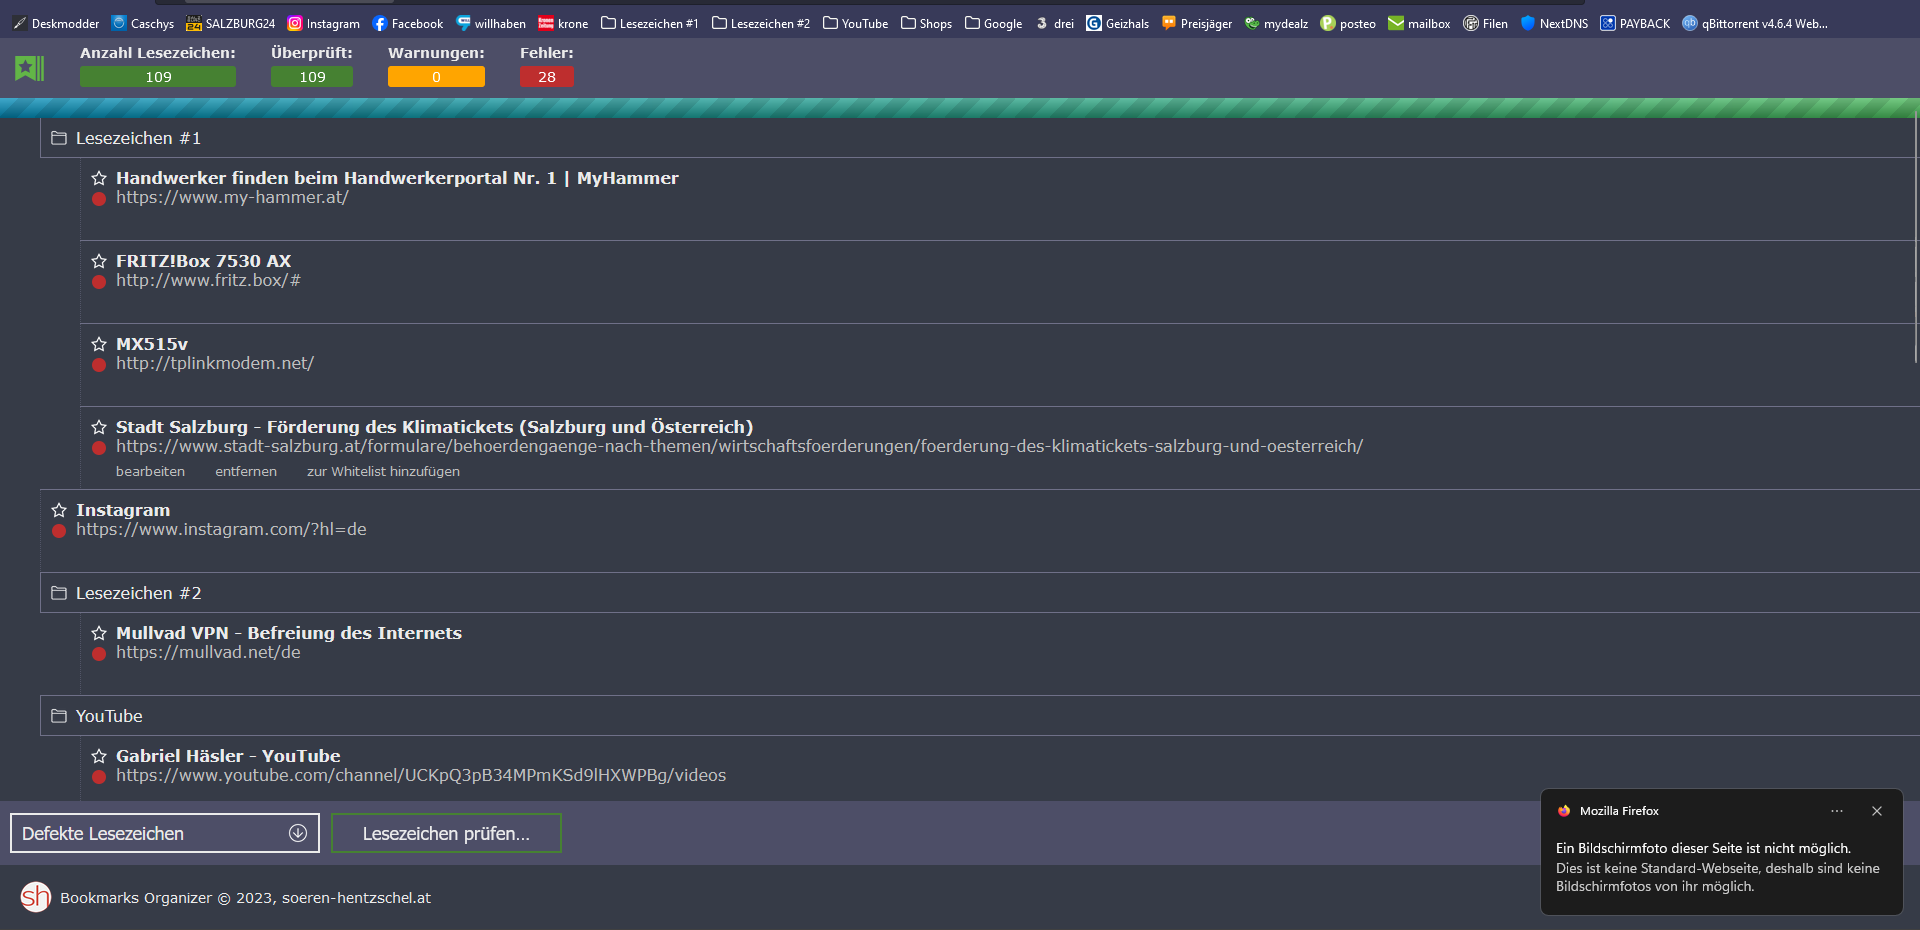Click entfernen under Stadt Salzburg bookmark
This screenshot has height=930, width=1920.
tap(246, 471)
